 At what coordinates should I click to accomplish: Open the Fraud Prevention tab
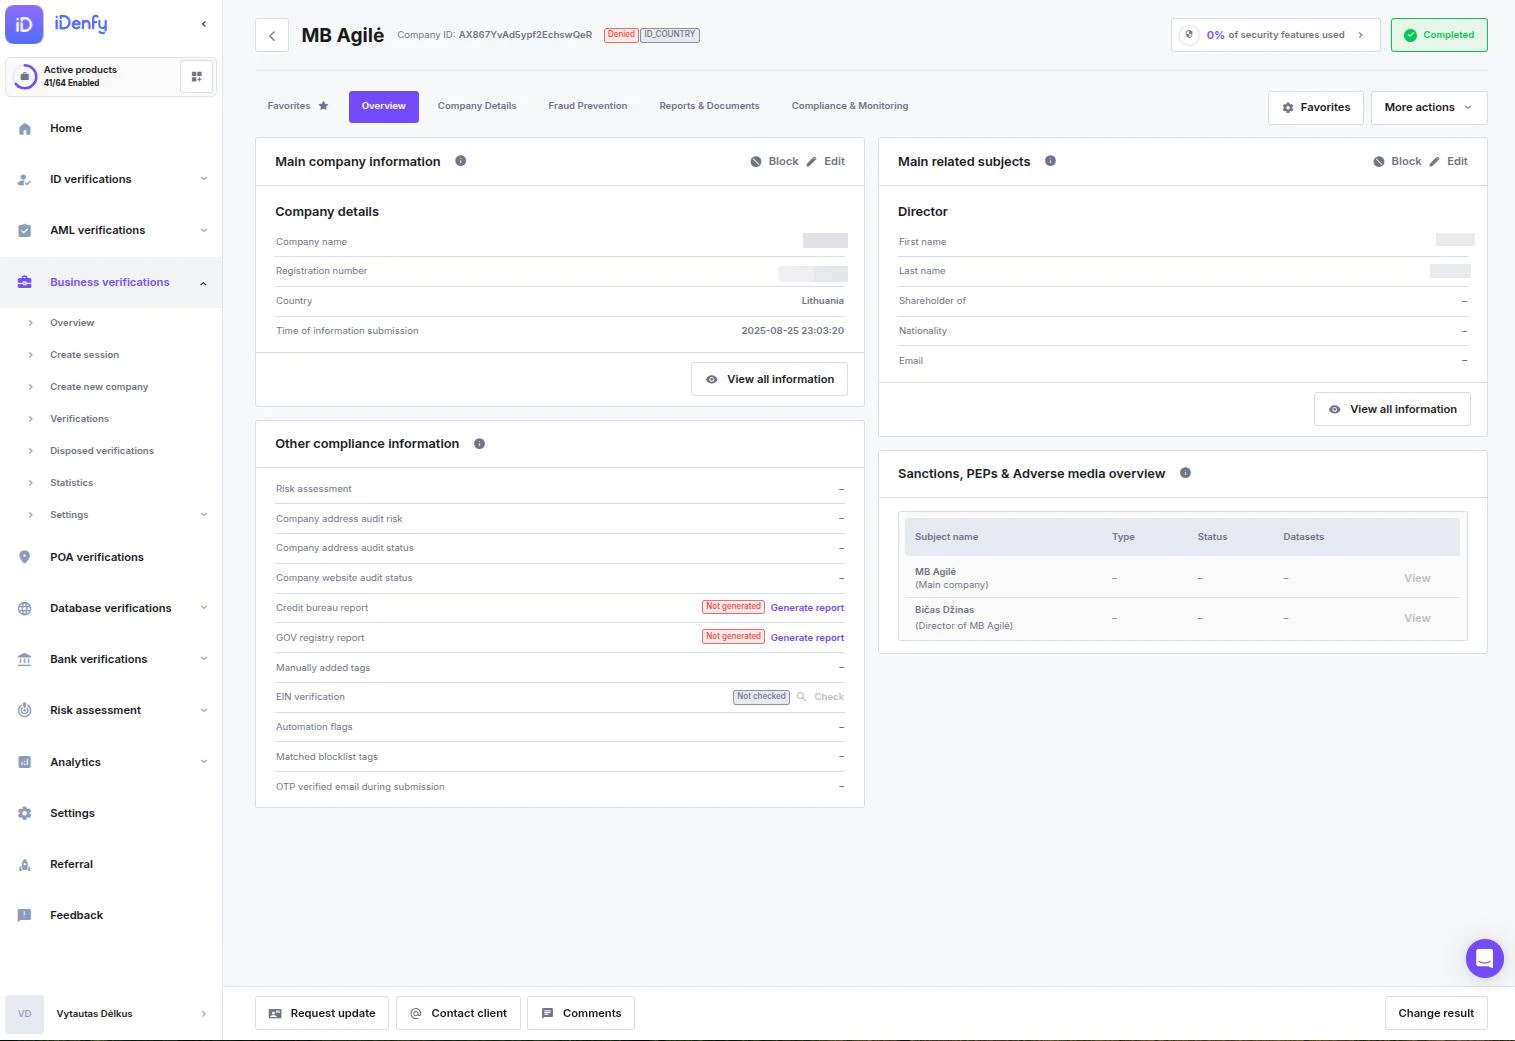tap(588, 106)
